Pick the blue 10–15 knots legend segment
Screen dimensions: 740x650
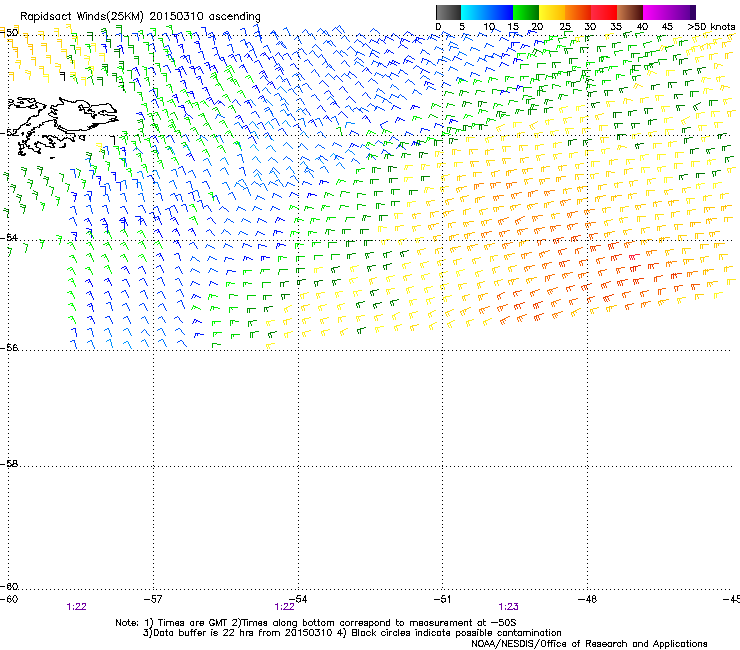click(x=500, y=12)
